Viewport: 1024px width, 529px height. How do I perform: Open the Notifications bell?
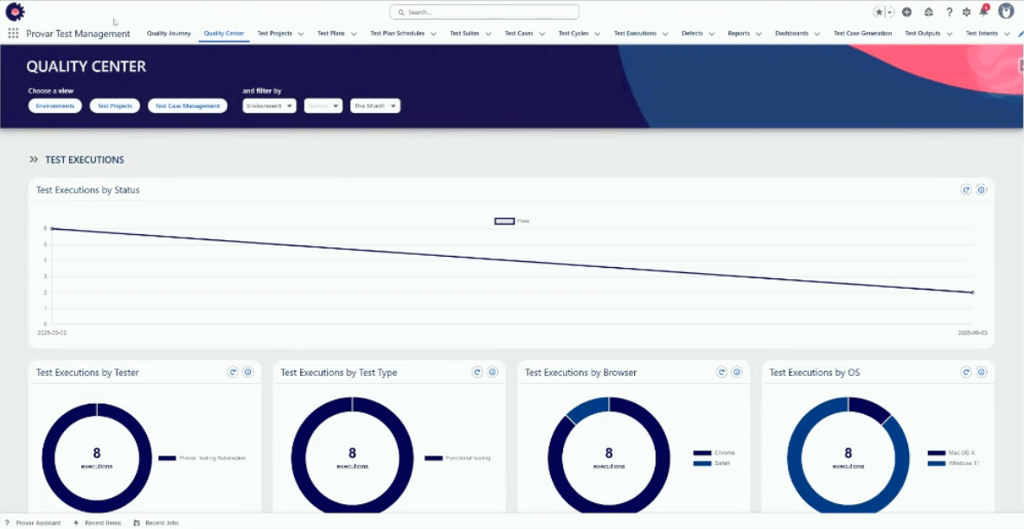[x=984, y=11]
